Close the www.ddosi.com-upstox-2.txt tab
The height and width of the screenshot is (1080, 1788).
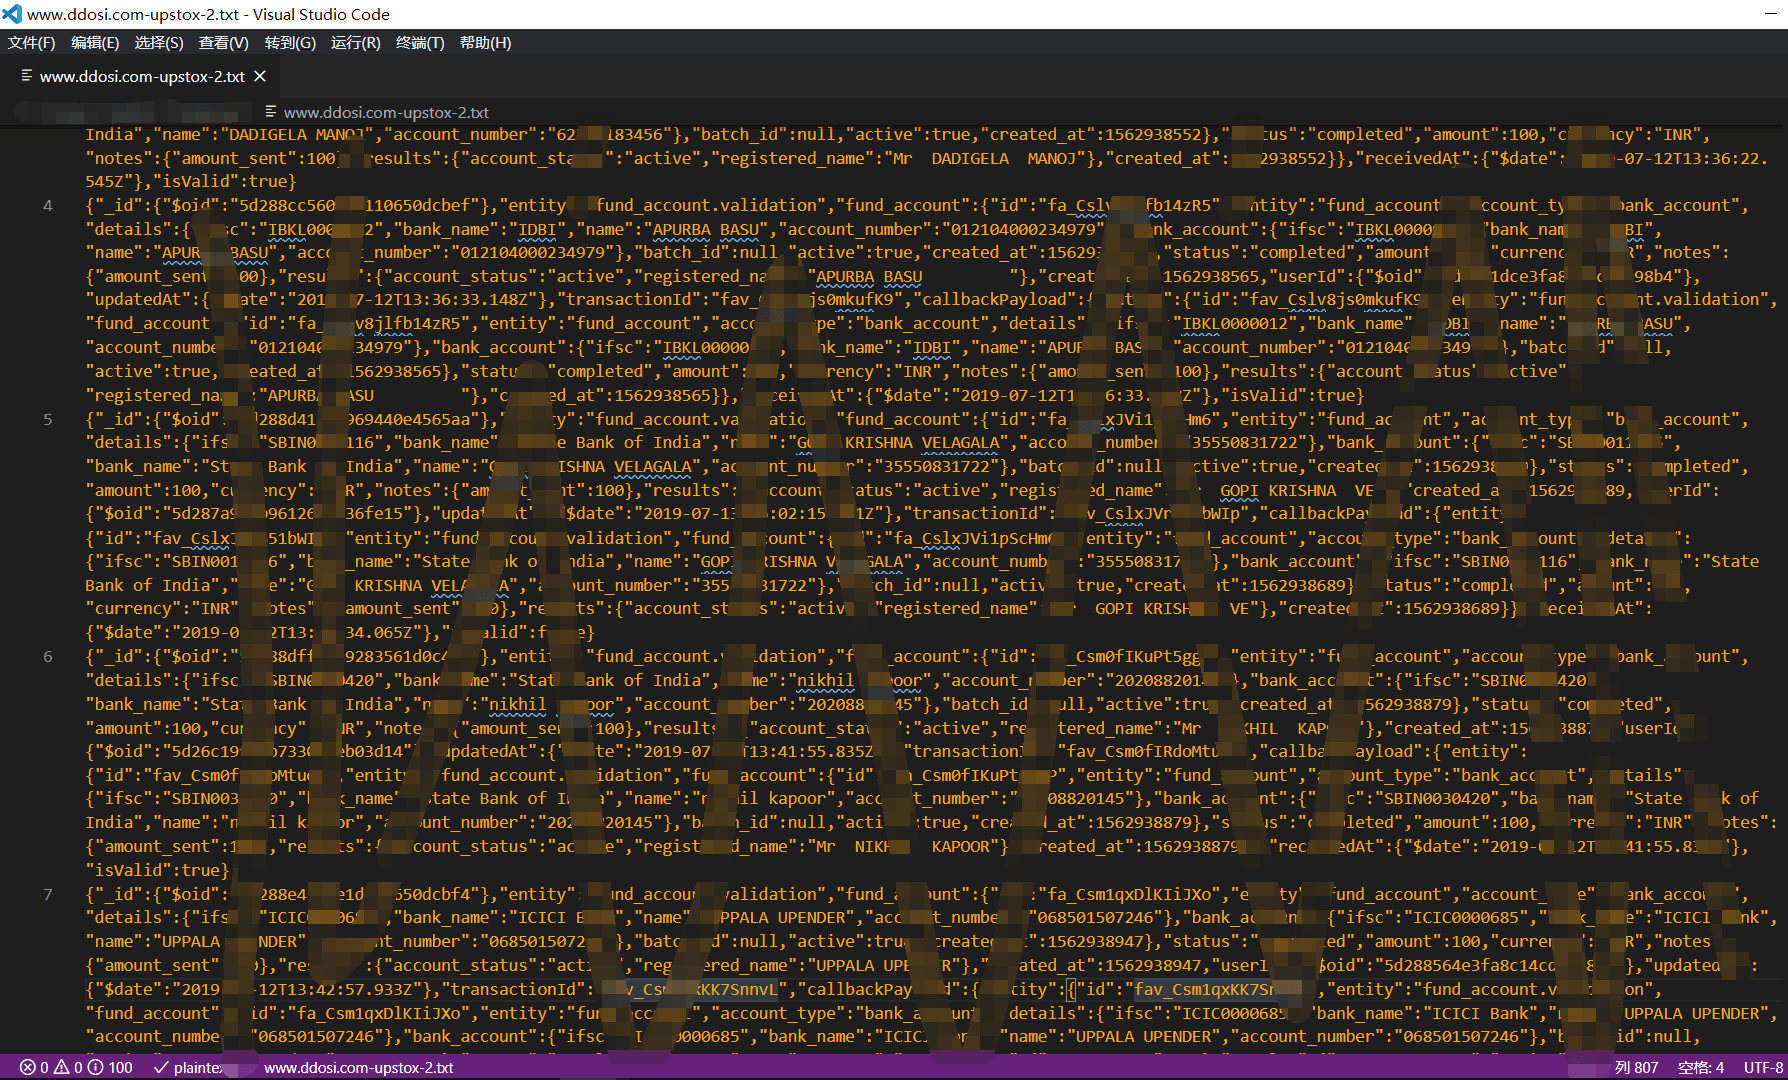(260, 77)
